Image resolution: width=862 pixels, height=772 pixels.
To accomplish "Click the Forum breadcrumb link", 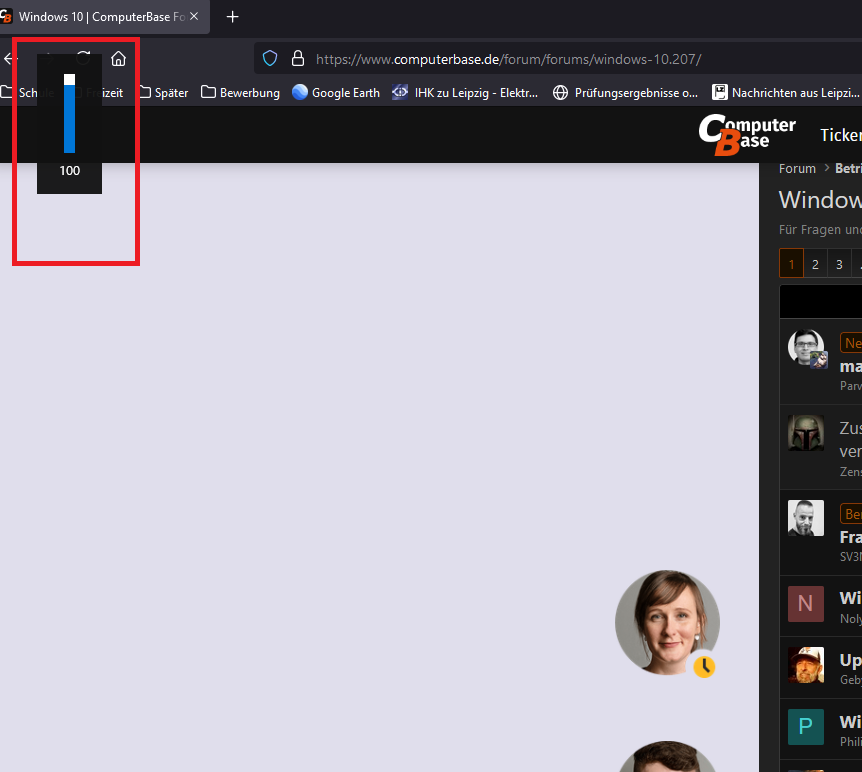I will 797,169.
